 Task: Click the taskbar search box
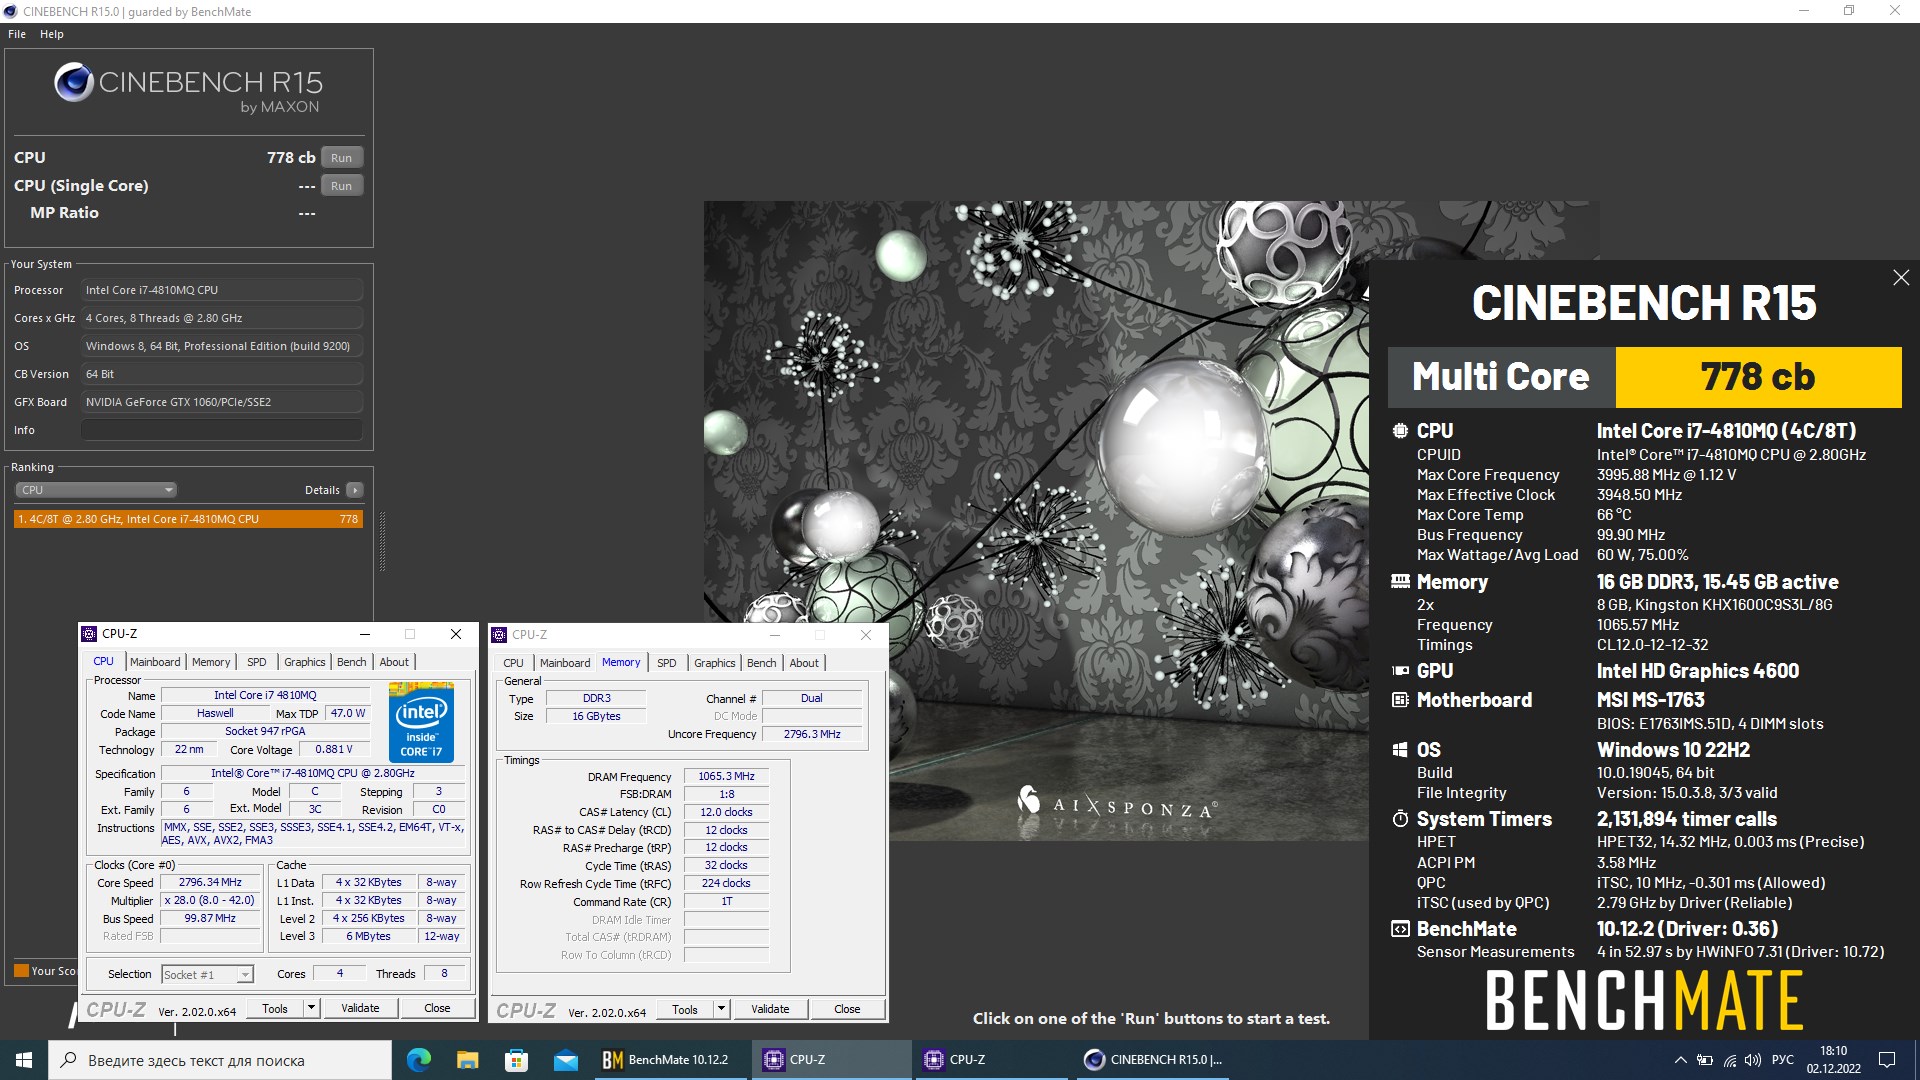tap(220, 1060)
